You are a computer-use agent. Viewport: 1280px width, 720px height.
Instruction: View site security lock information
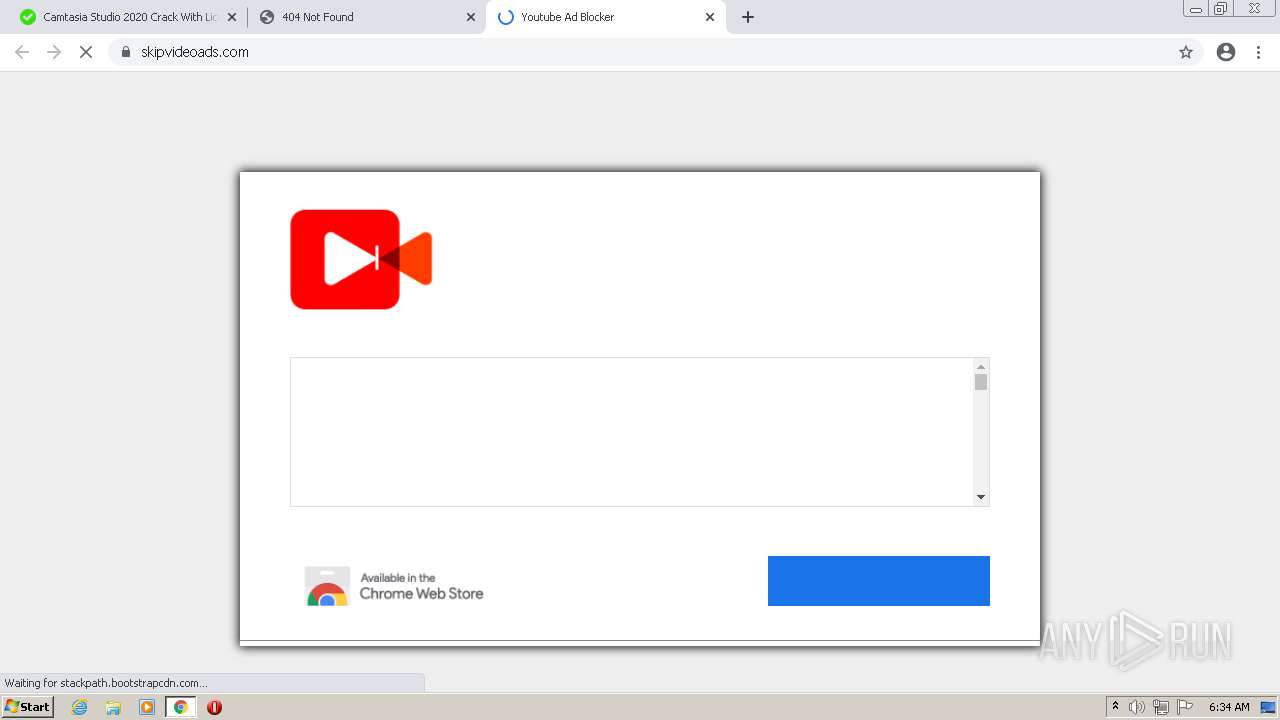(126, 52)
